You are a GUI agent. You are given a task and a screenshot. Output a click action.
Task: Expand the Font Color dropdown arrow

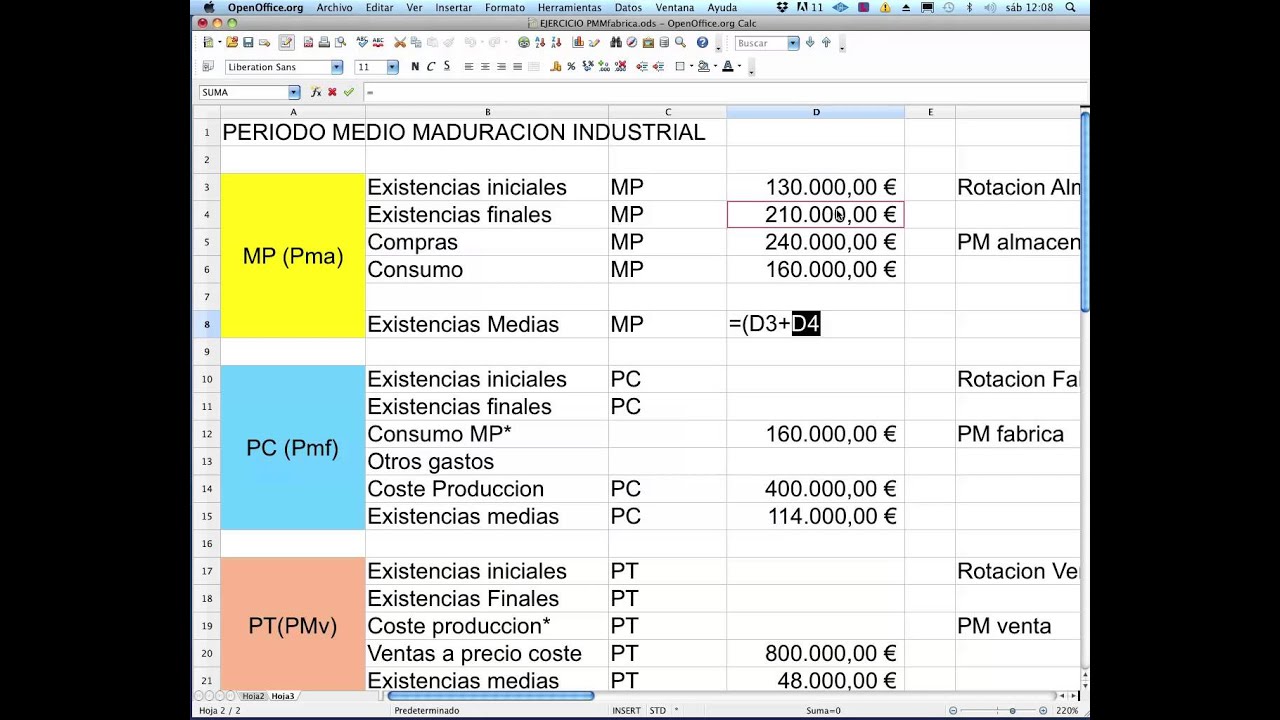[x=740, y=67]
